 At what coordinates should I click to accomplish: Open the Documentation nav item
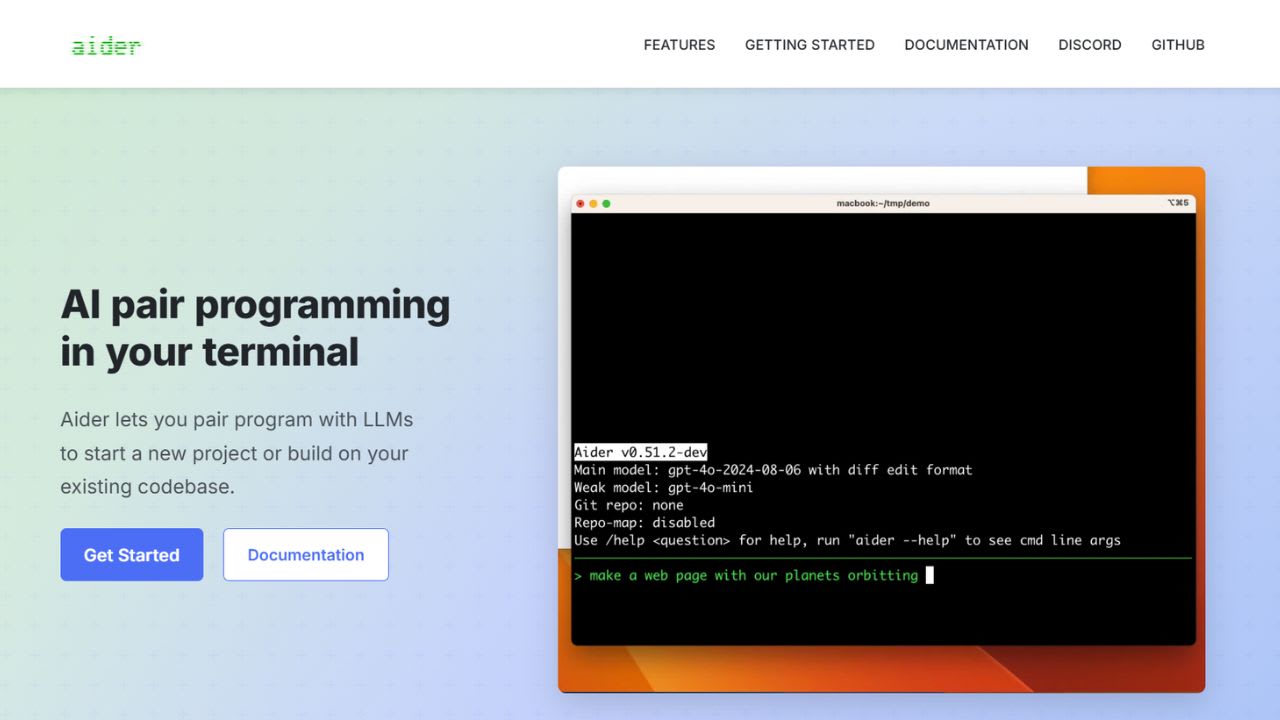(x=966, y=45)
